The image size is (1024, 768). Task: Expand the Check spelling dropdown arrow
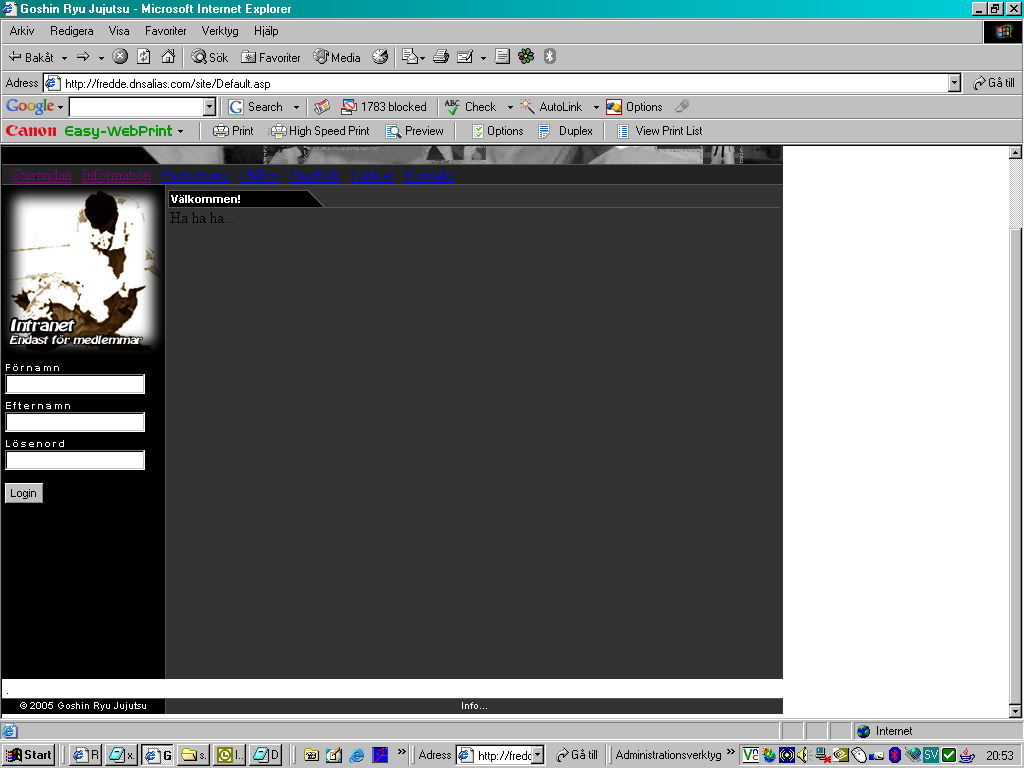[510, 107]
